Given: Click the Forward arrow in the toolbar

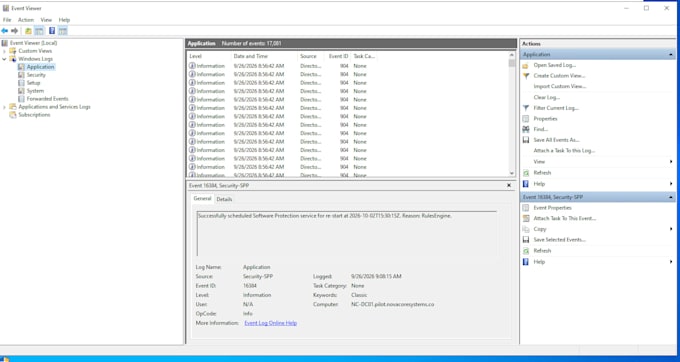Looking at the screenshot, I should [15, 31].
